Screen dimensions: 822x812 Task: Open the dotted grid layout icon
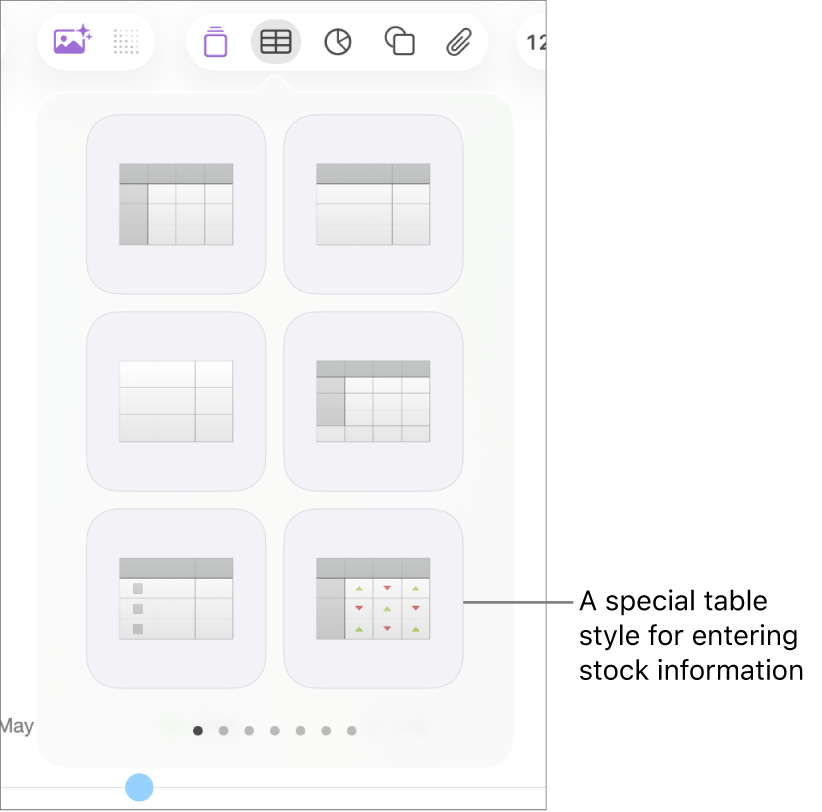pos(126,42)
